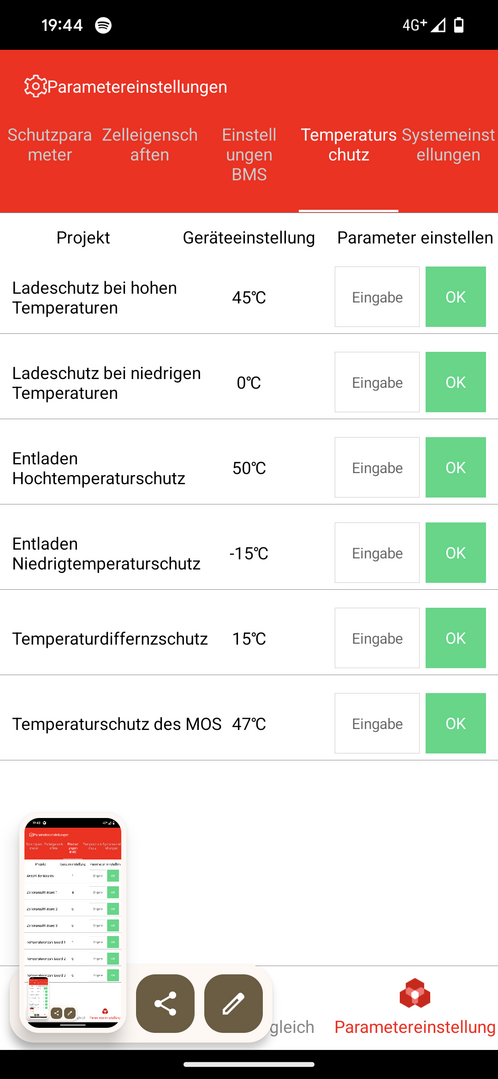498x1079 pixels.
Task: Focus Eingabe field for Entladen Niedrigtemperaturschutz
Action: 377,553
